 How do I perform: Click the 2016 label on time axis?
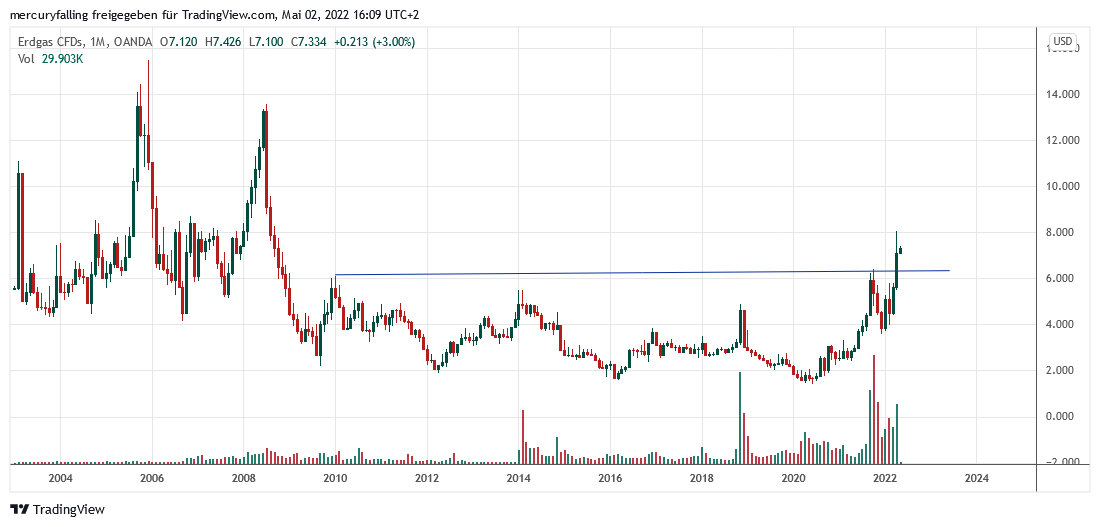pos(610,479)
